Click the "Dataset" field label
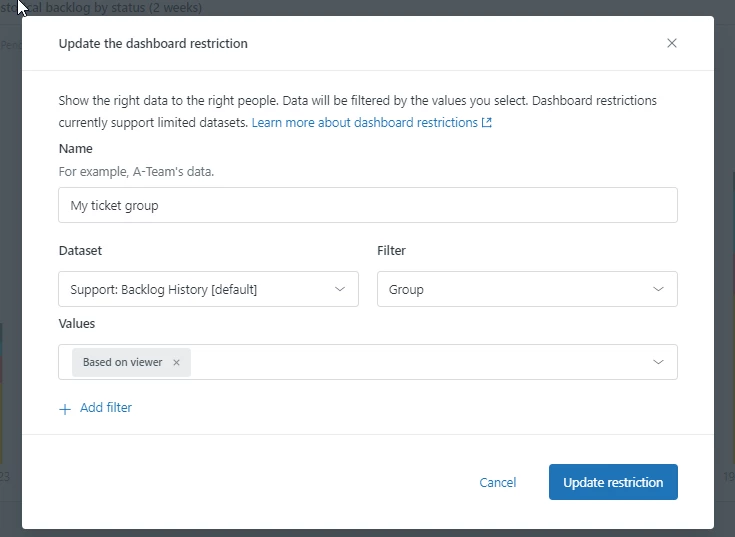This screenshot has height=537, width=735. tap(80, 251)
